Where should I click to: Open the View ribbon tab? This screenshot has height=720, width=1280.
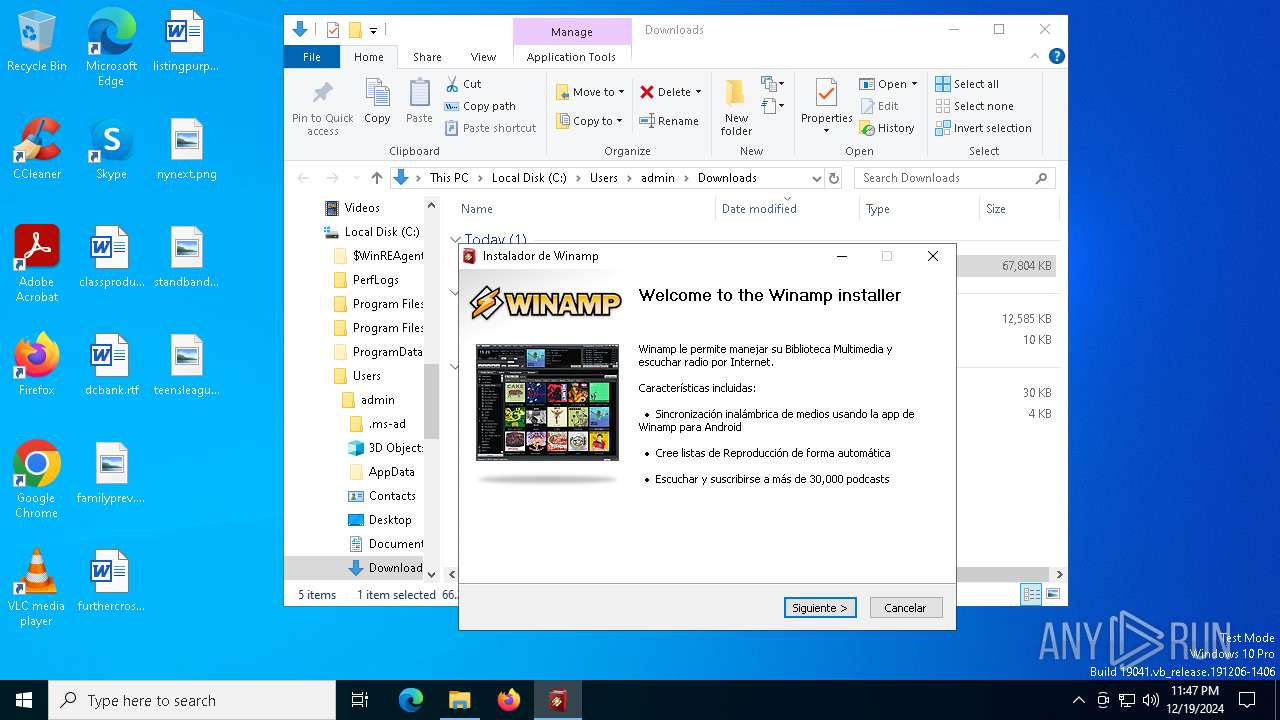click(483, 57)
